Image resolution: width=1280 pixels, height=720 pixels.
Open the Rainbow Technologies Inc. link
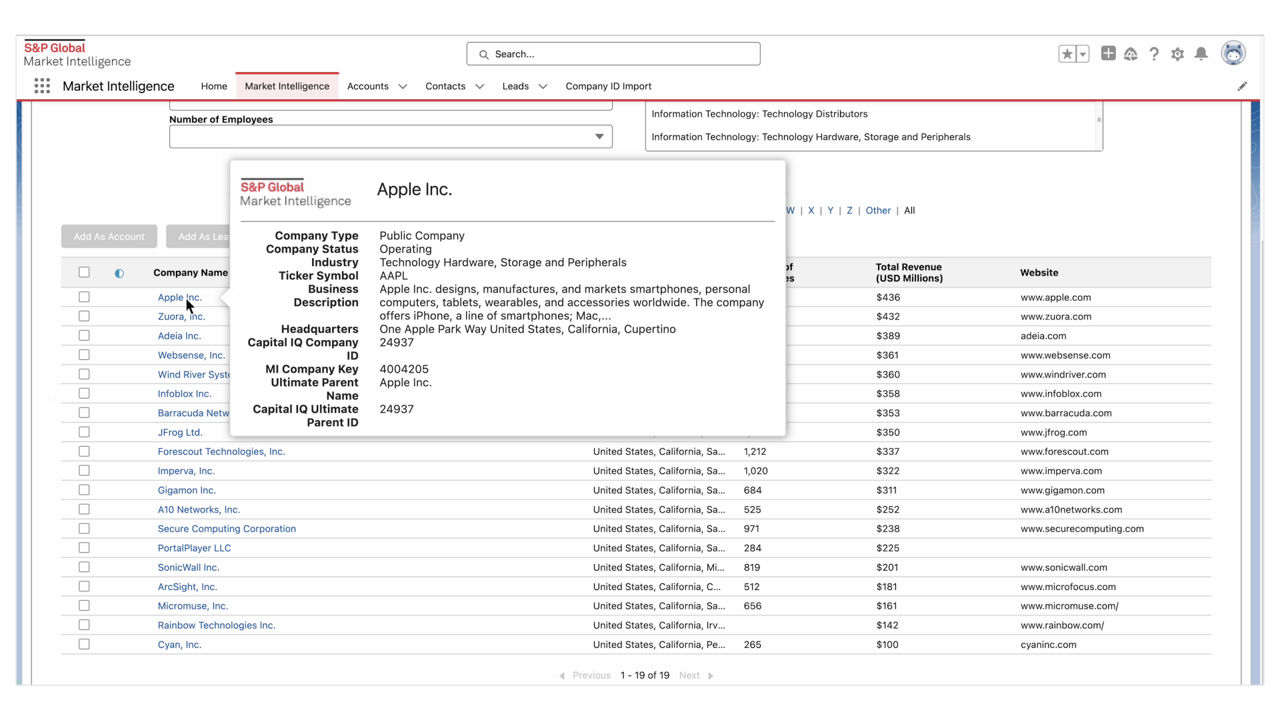(216, 625)
